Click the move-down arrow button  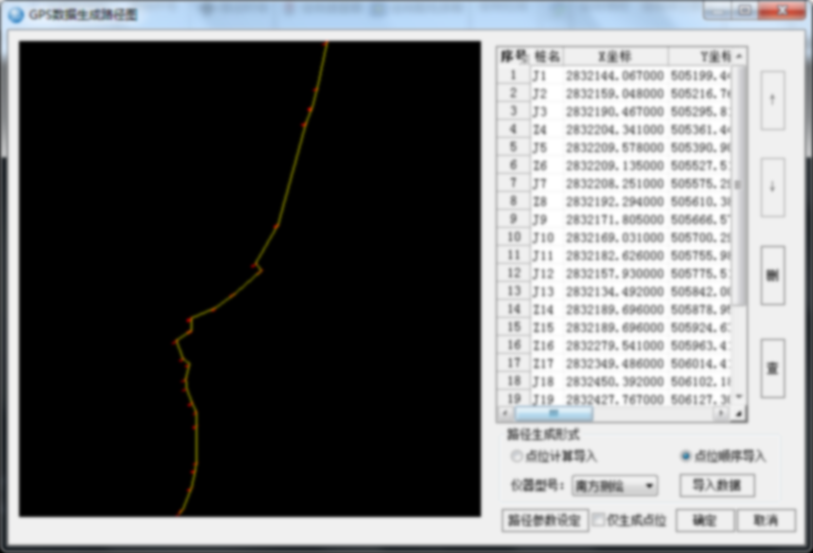click(x=772, y=187)
